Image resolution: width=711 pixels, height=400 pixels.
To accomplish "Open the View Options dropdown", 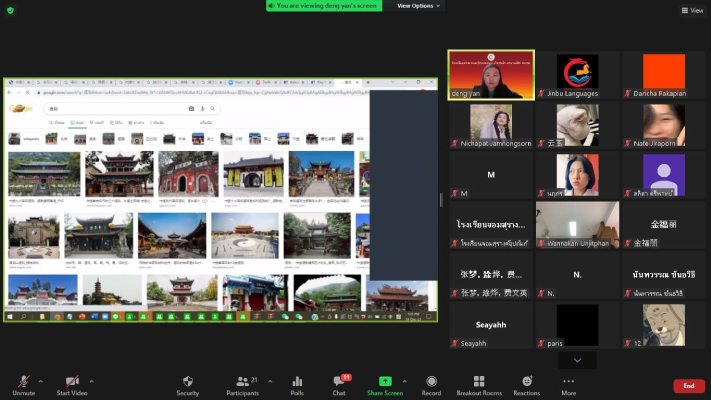I will coord(419,6).
